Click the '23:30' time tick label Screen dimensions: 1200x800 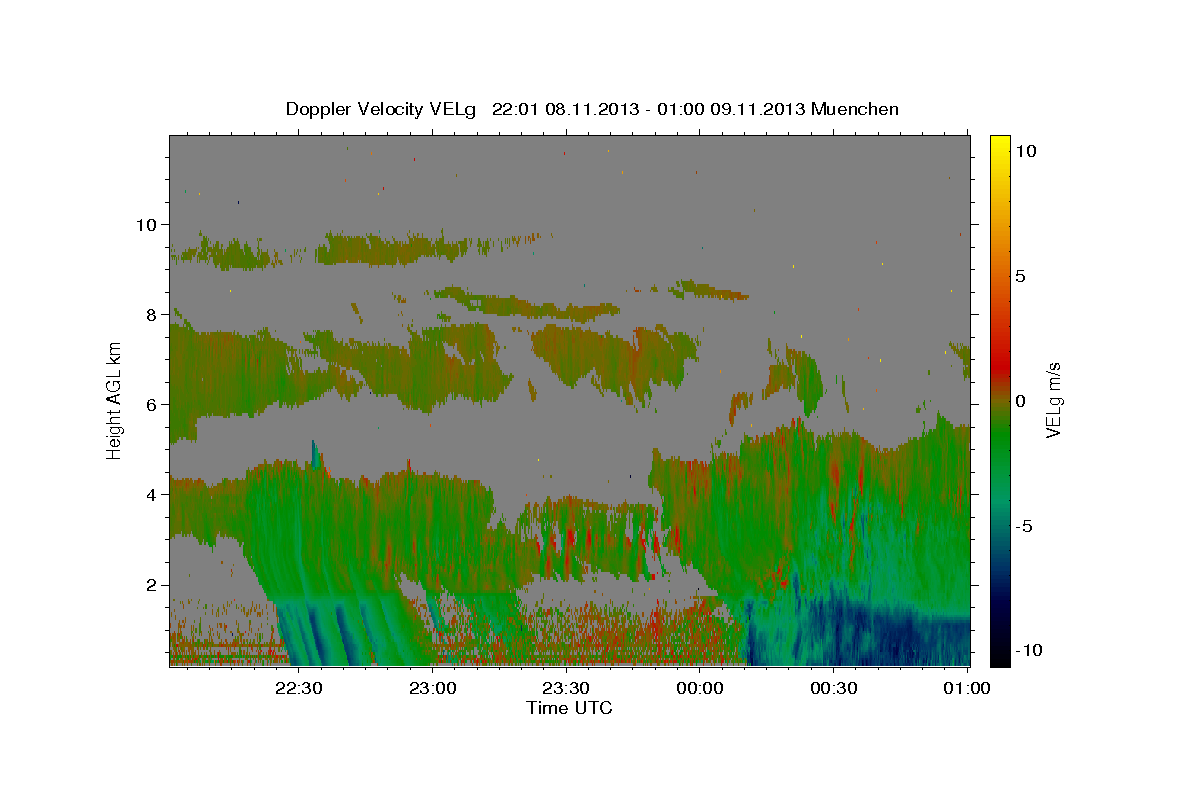[x=567, y=688]
